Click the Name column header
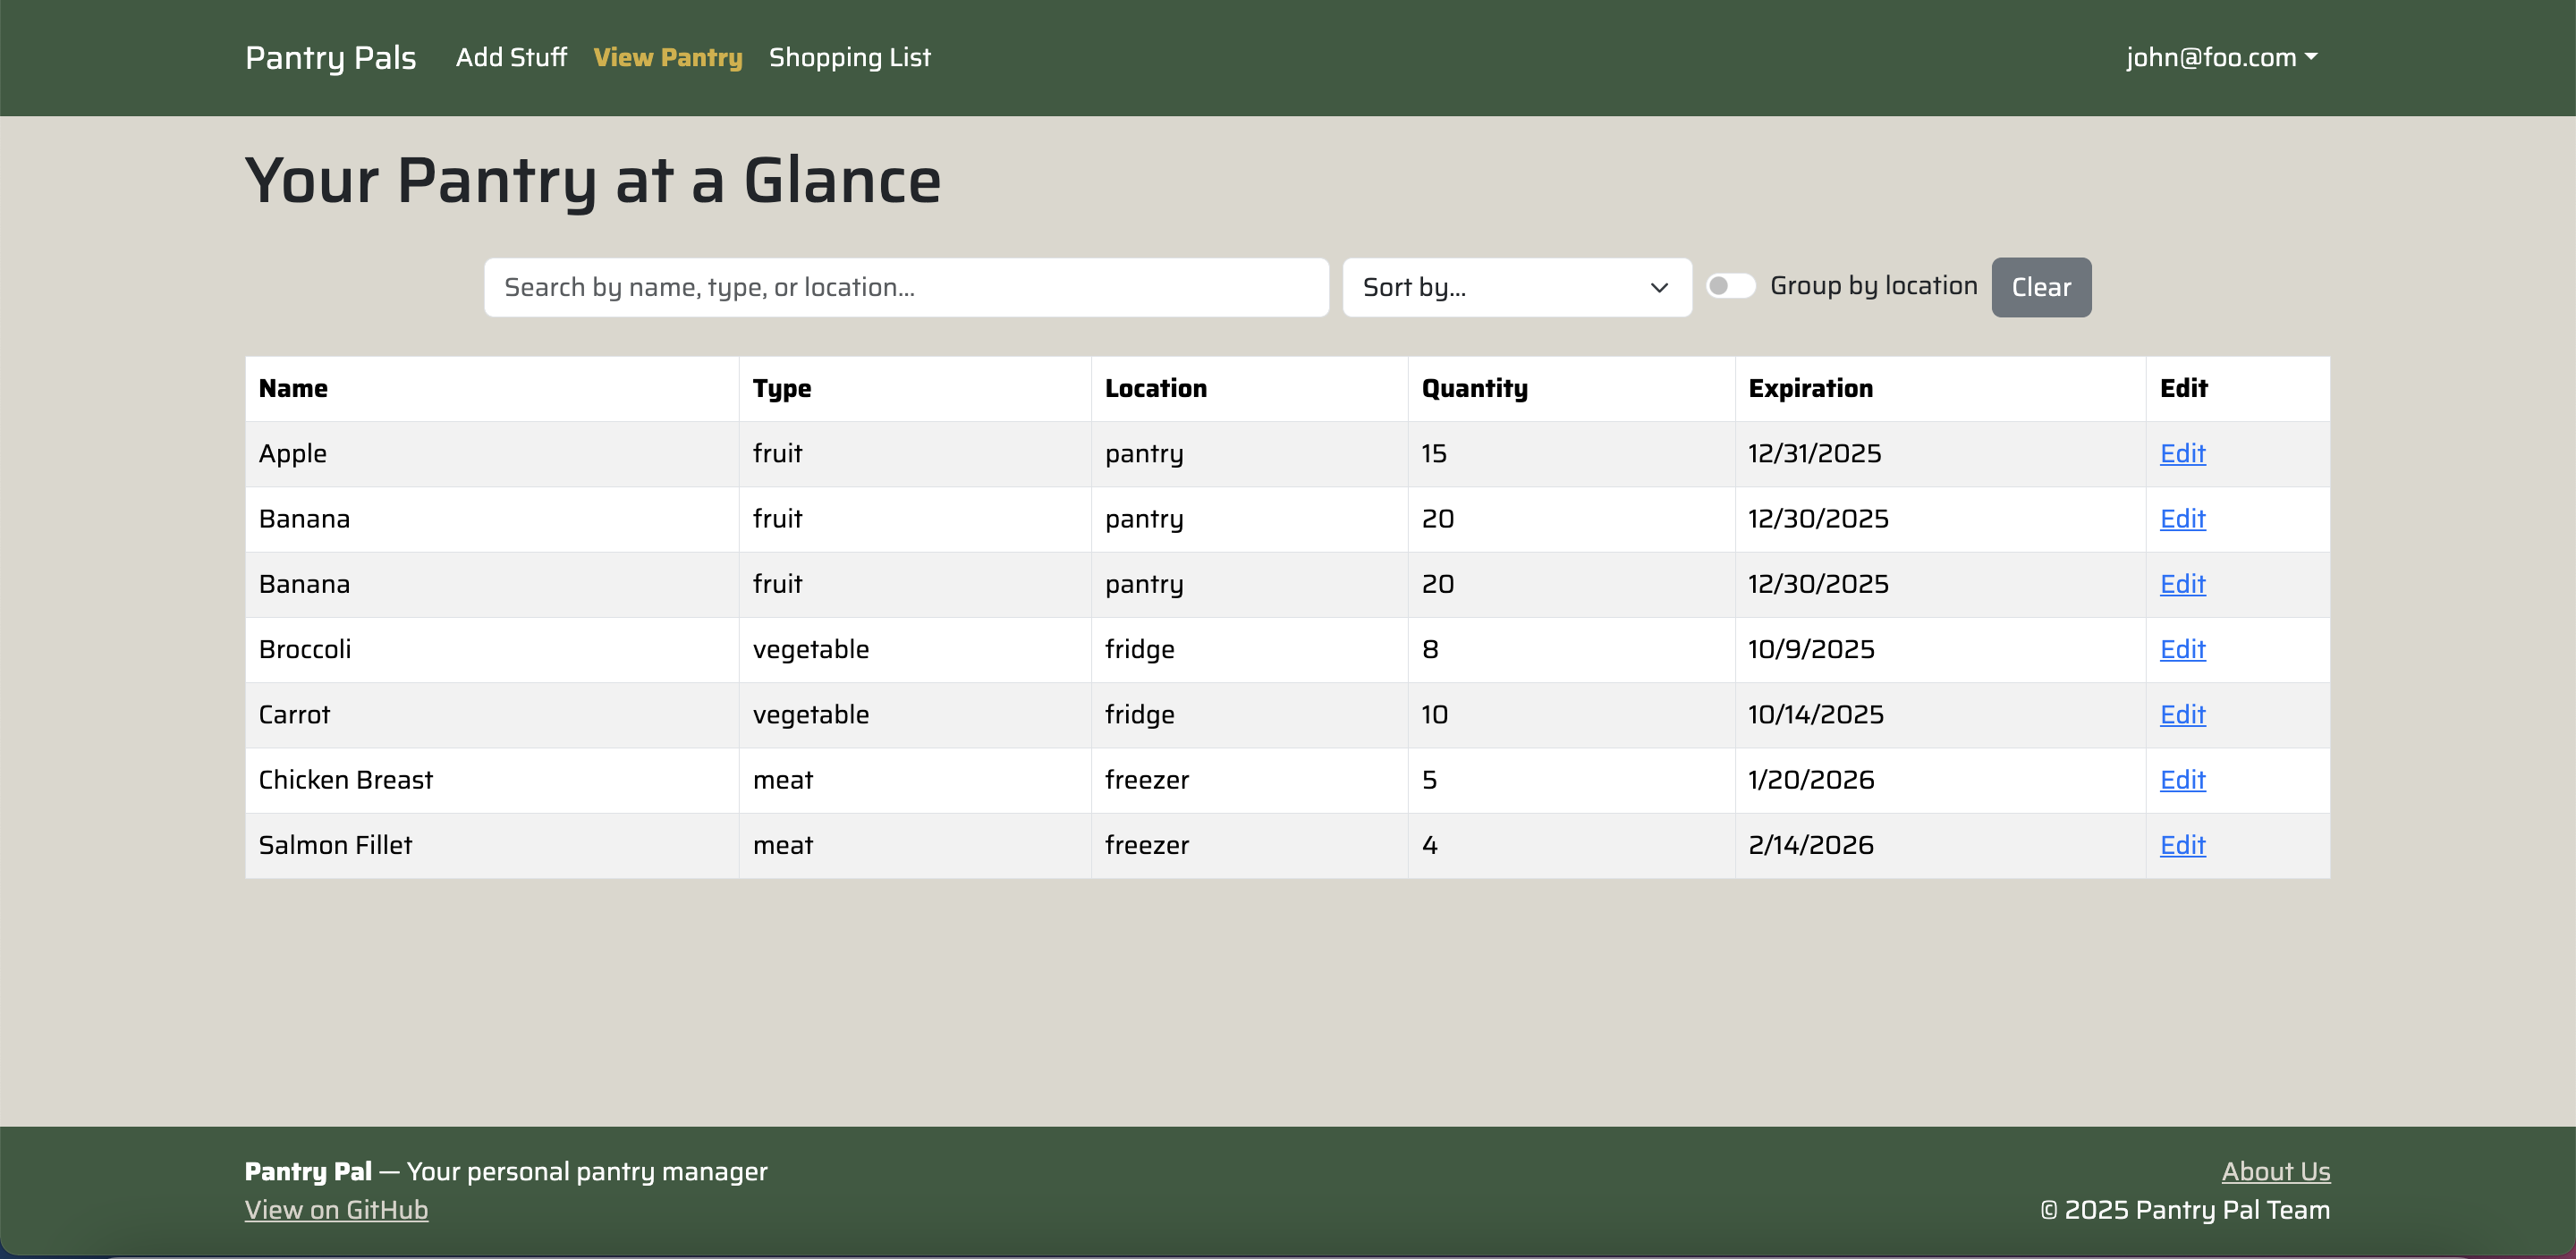This screenshot has height=1259, width=2576. [x=293, y=389]
